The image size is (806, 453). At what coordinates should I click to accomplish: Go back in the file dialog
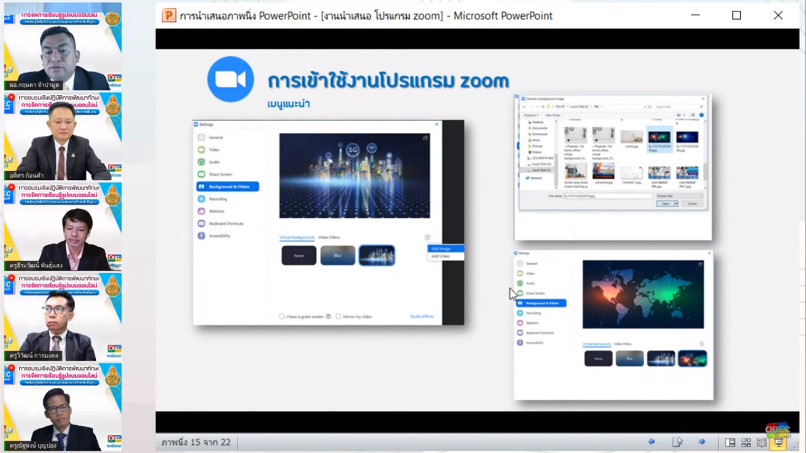click(x=524, y=106)
